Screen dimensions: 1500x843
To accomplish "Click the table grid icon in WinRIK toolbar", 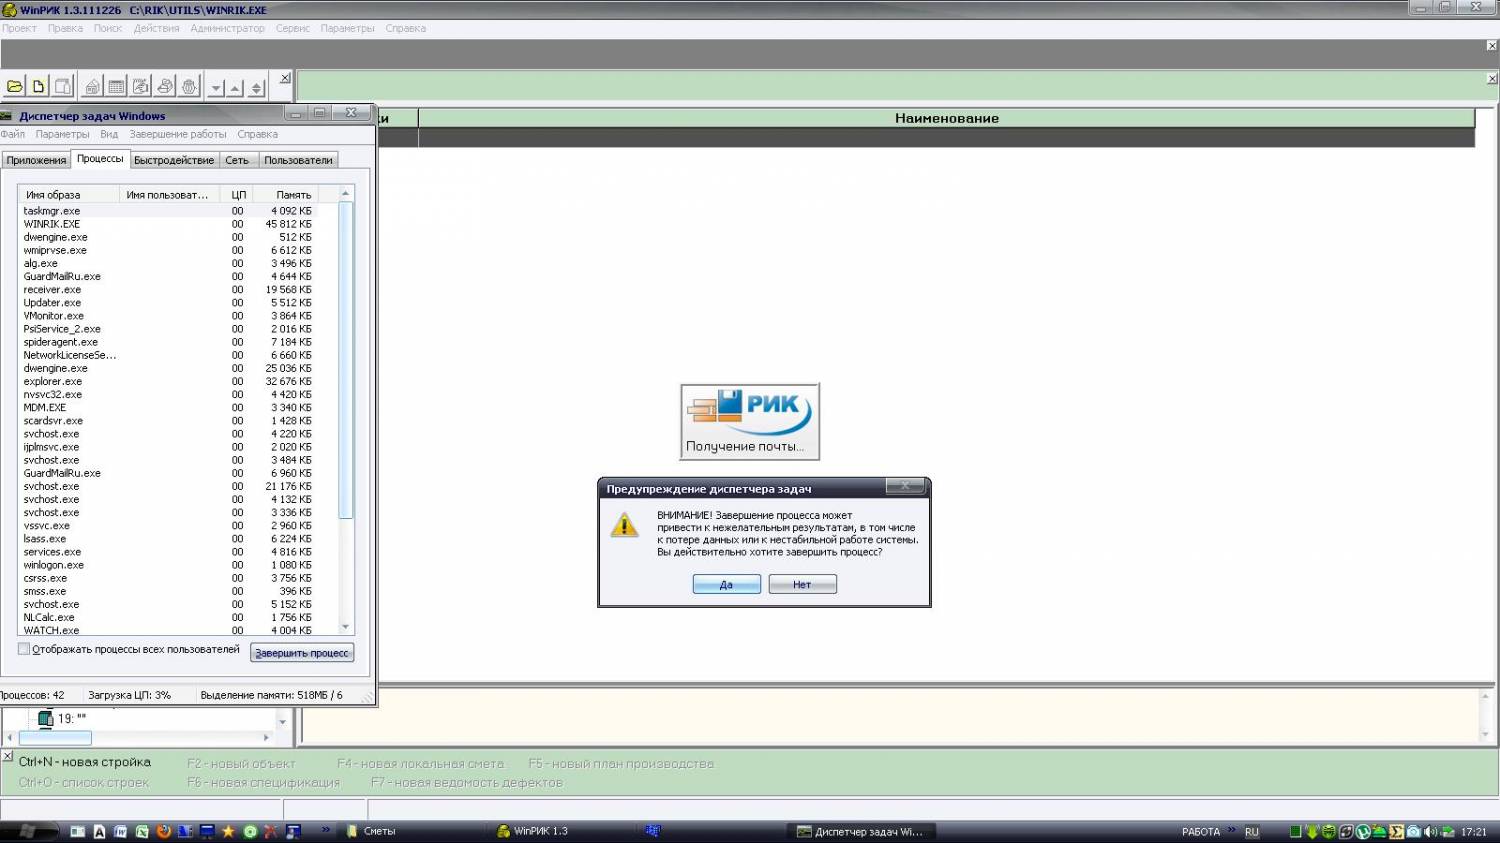I will (116, 87).
